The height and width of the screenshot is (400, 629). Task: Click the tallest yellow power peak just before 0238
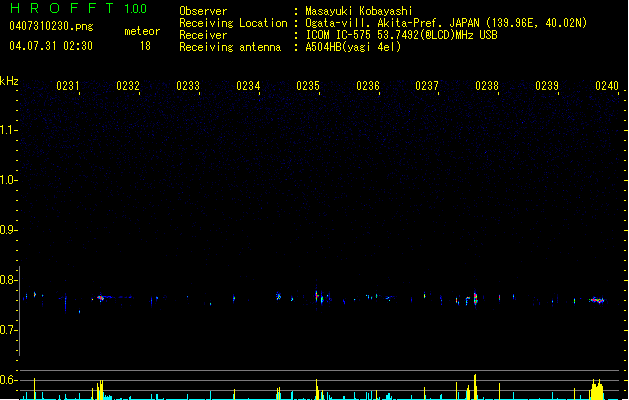tap(475, 387)
